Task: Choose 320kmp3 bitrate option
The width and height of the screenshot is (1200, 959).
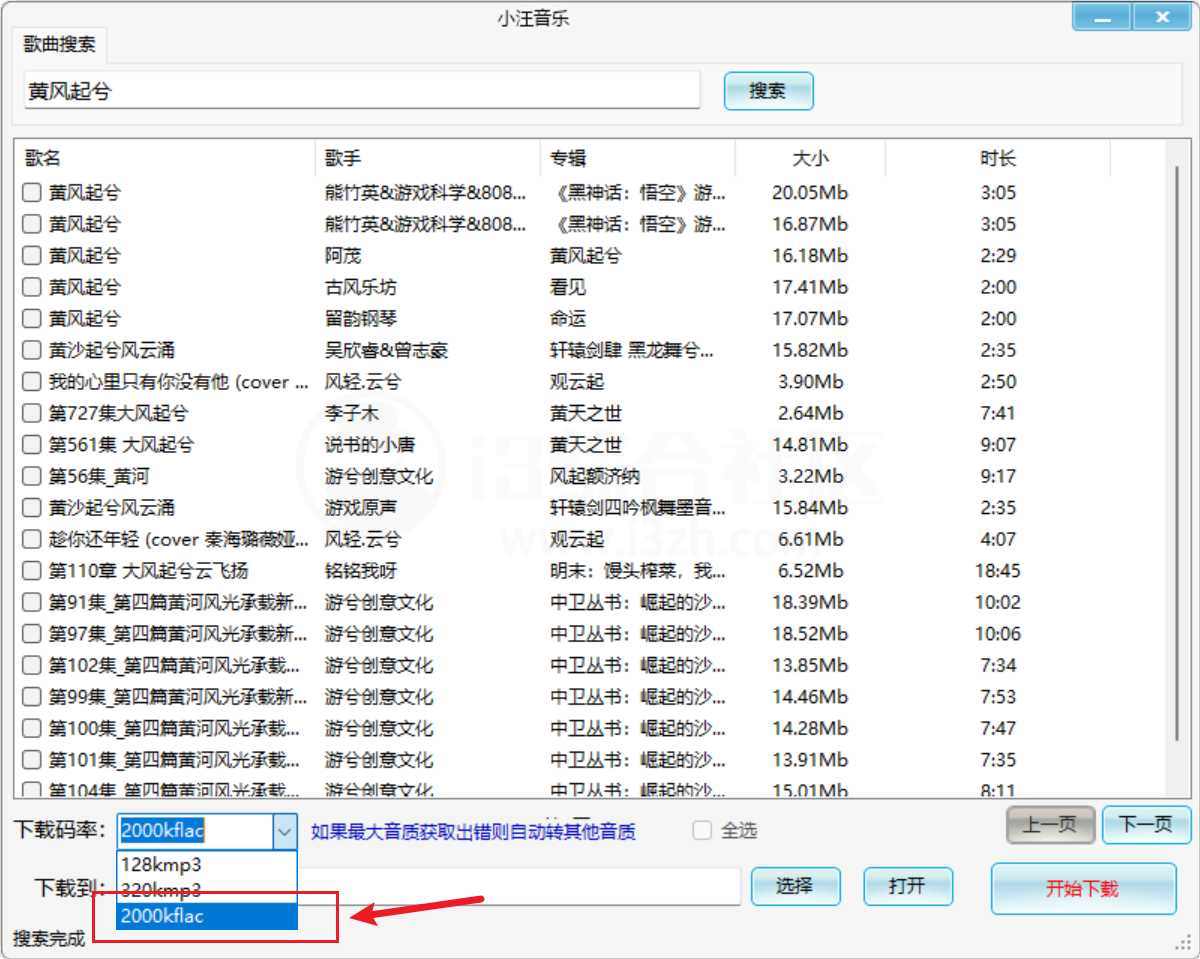Action: click(207, 889)
